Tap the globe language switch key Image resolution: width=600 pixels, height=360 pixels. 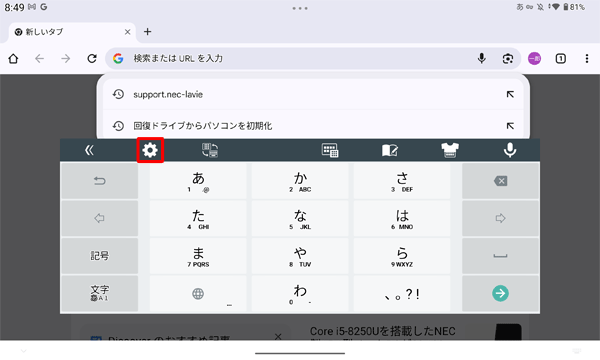(x=198, y=293)
